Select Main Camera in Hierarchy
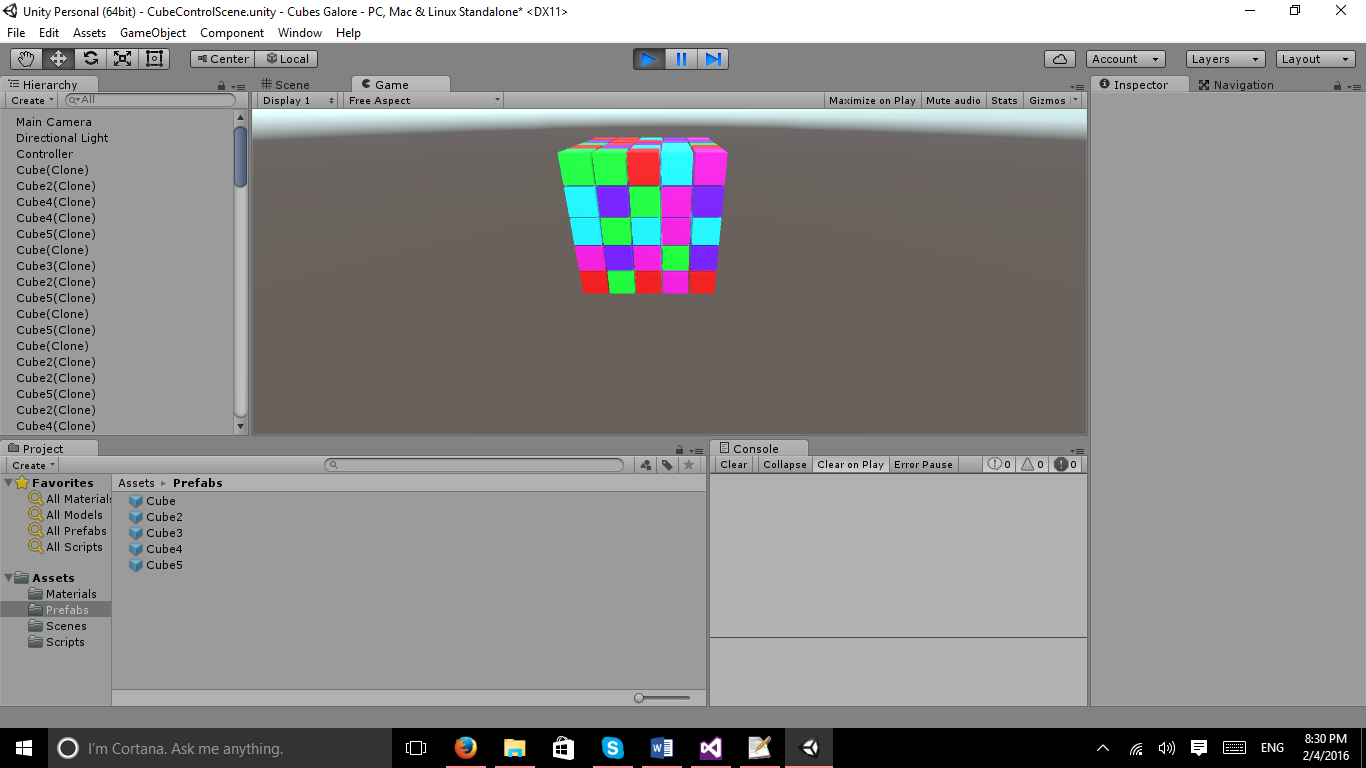 [54, 122]
